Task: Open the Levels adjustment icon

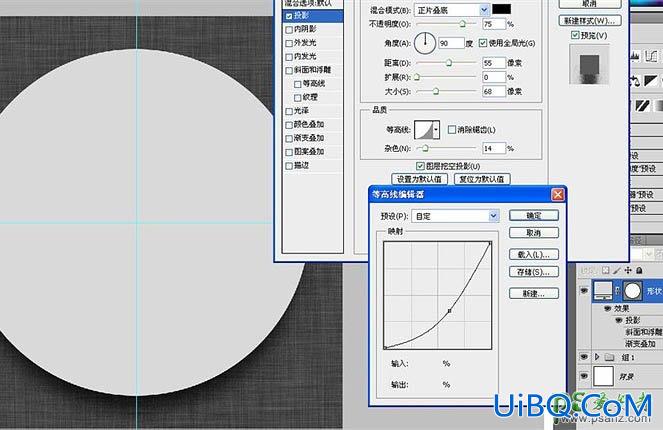Action: (636, 57)
